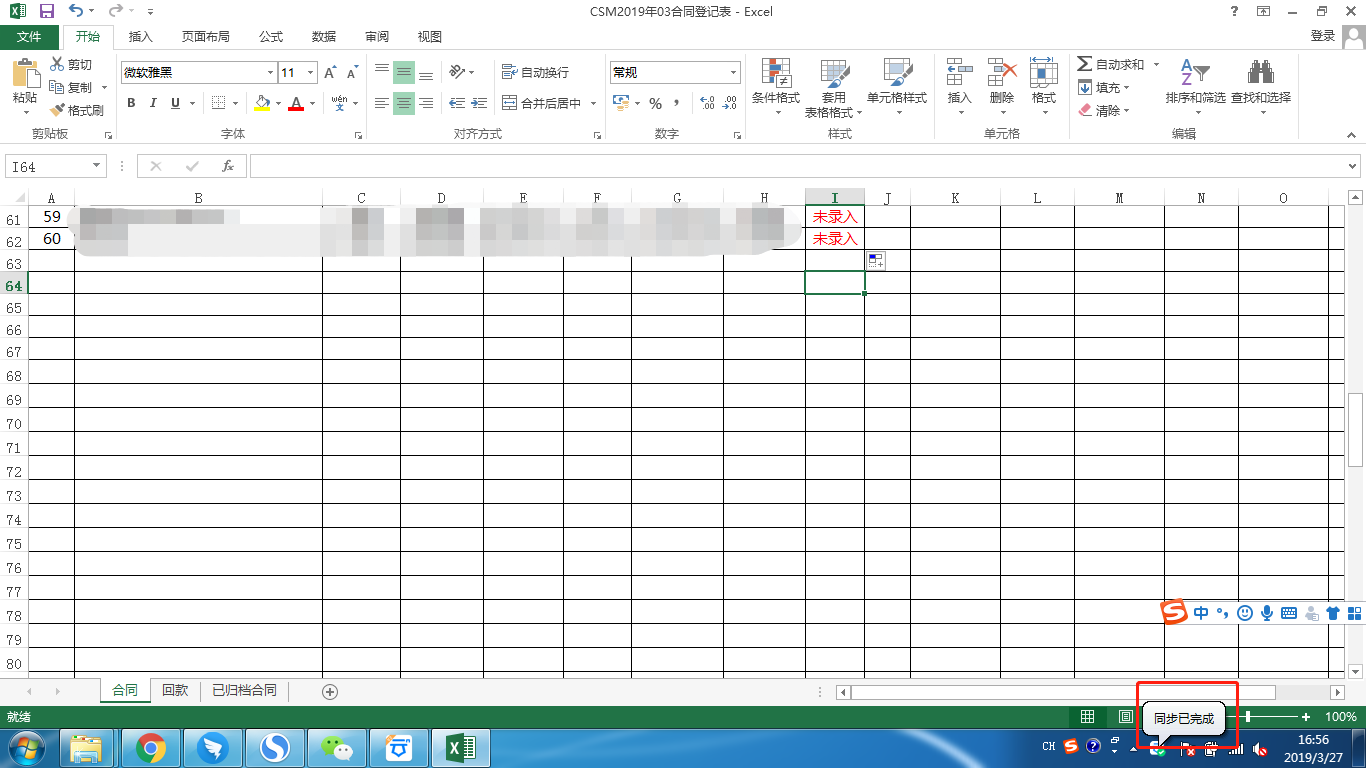Click the Cut (剪切) scissors icon

click(x=57, y=65)
